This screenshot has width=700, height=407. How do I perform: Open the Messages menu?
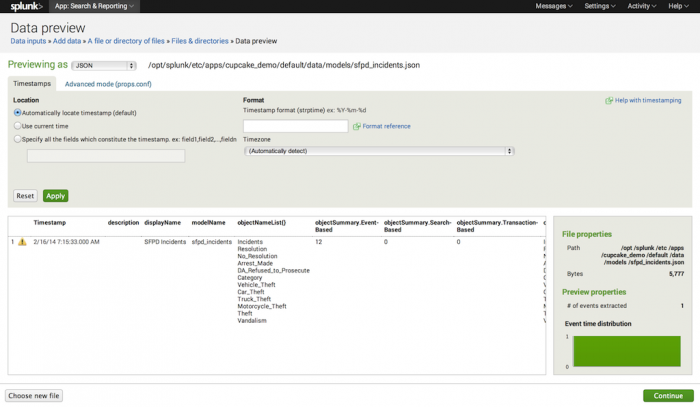(554, 6)
